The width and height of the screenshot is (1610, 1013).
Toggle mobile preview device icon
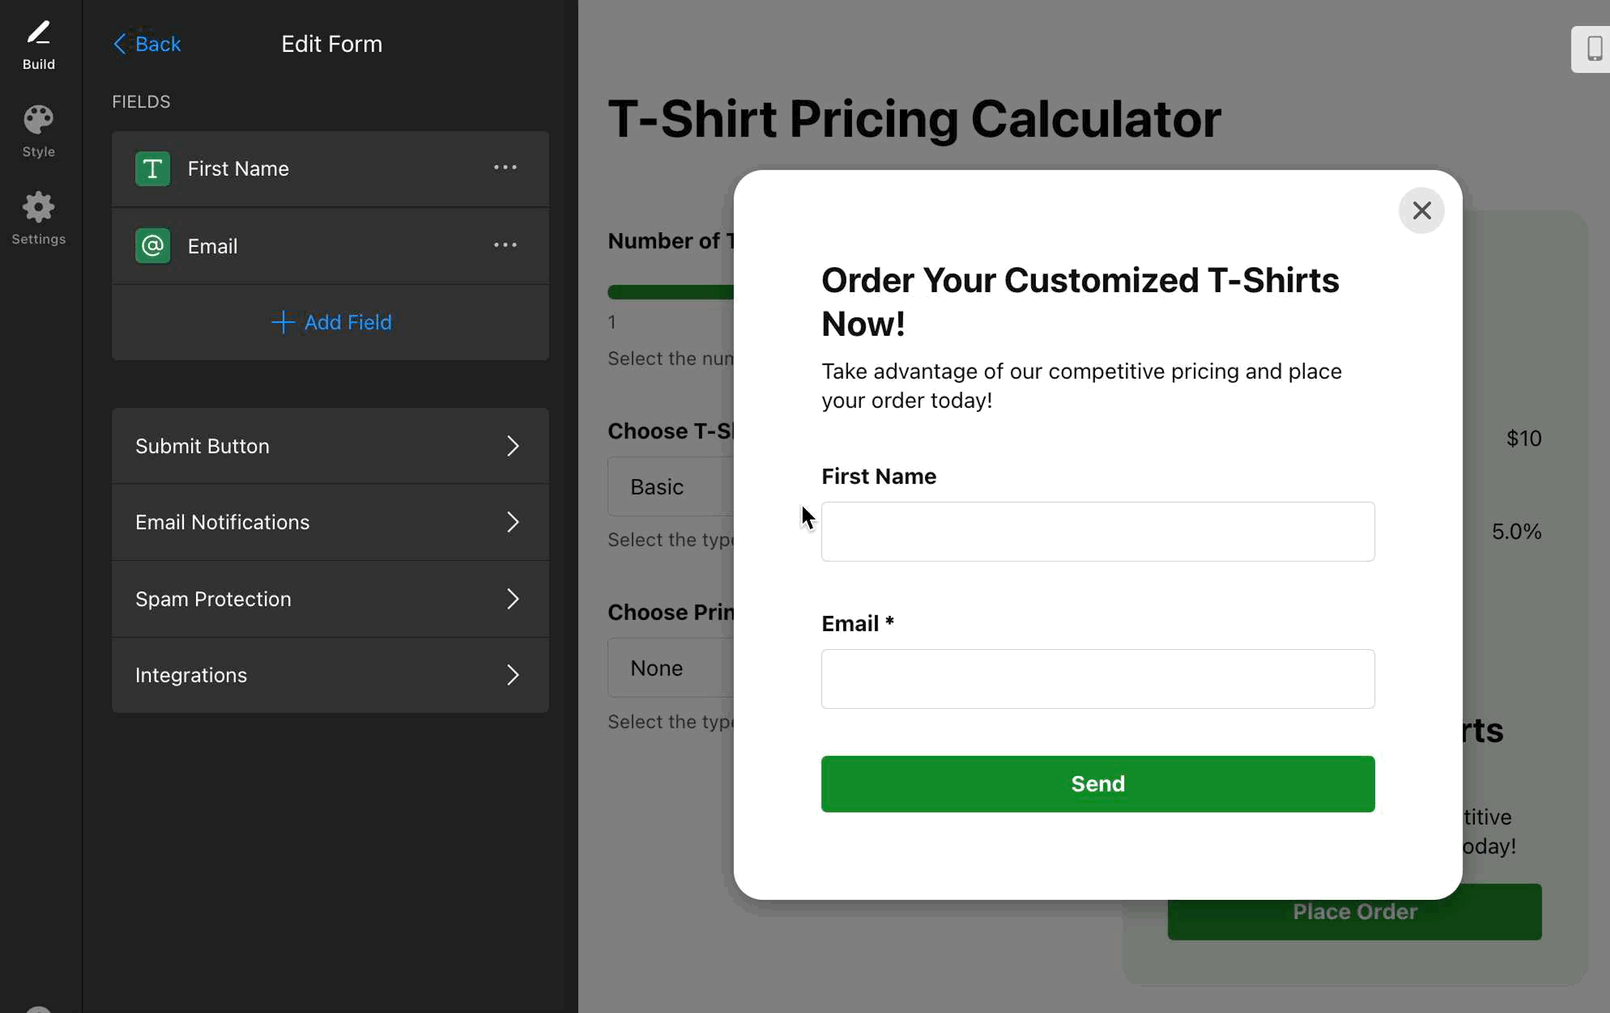[x=1593, y=48]
